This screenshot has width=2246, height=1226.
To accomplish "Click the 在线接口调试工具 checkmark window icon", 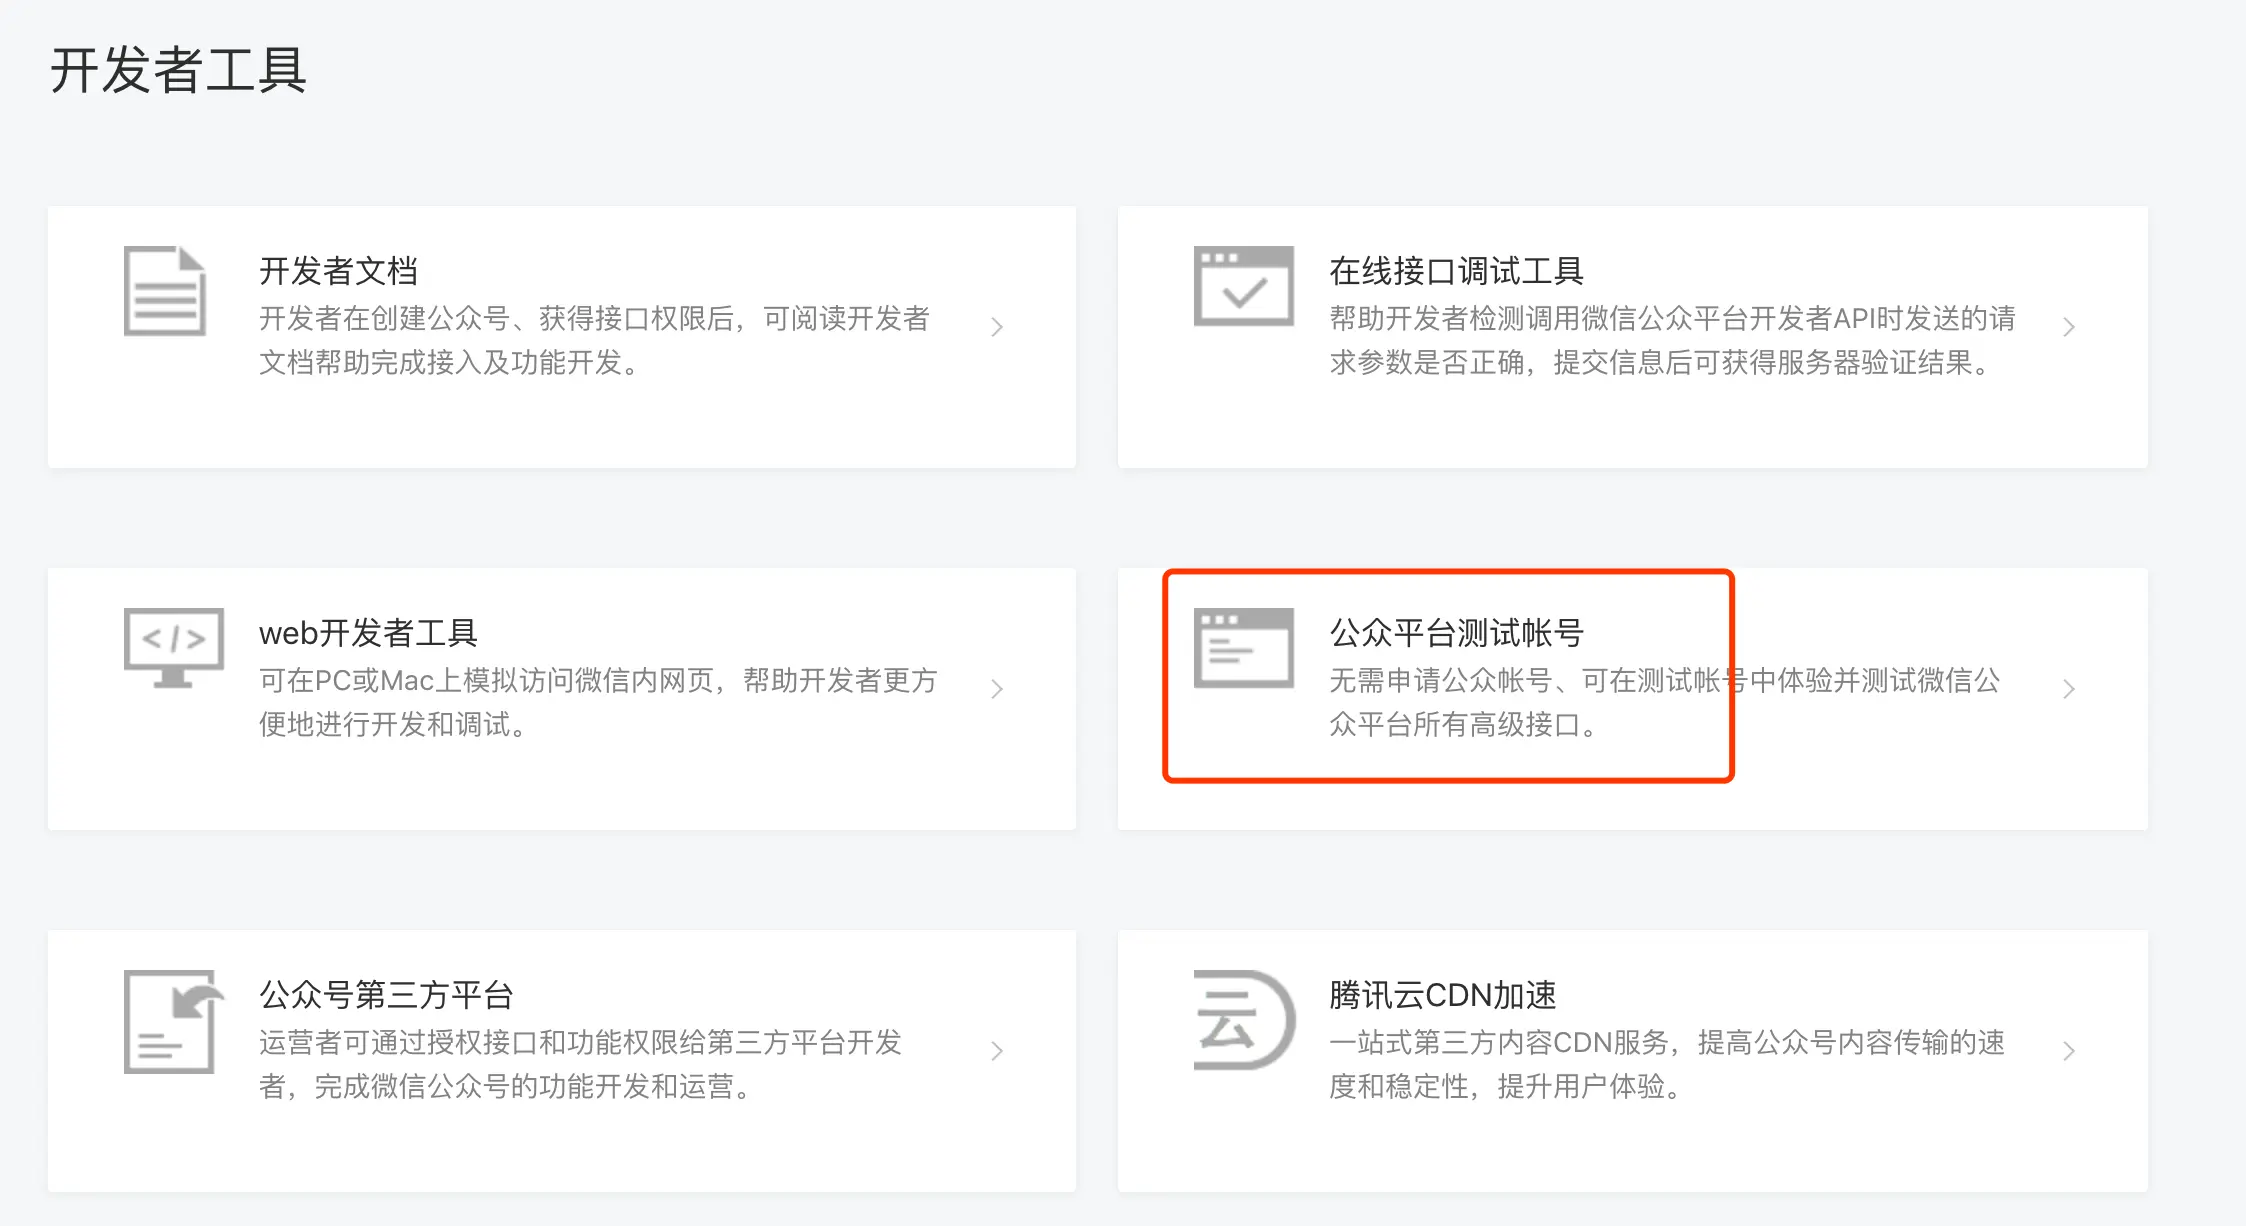I will click(1243, 287).
